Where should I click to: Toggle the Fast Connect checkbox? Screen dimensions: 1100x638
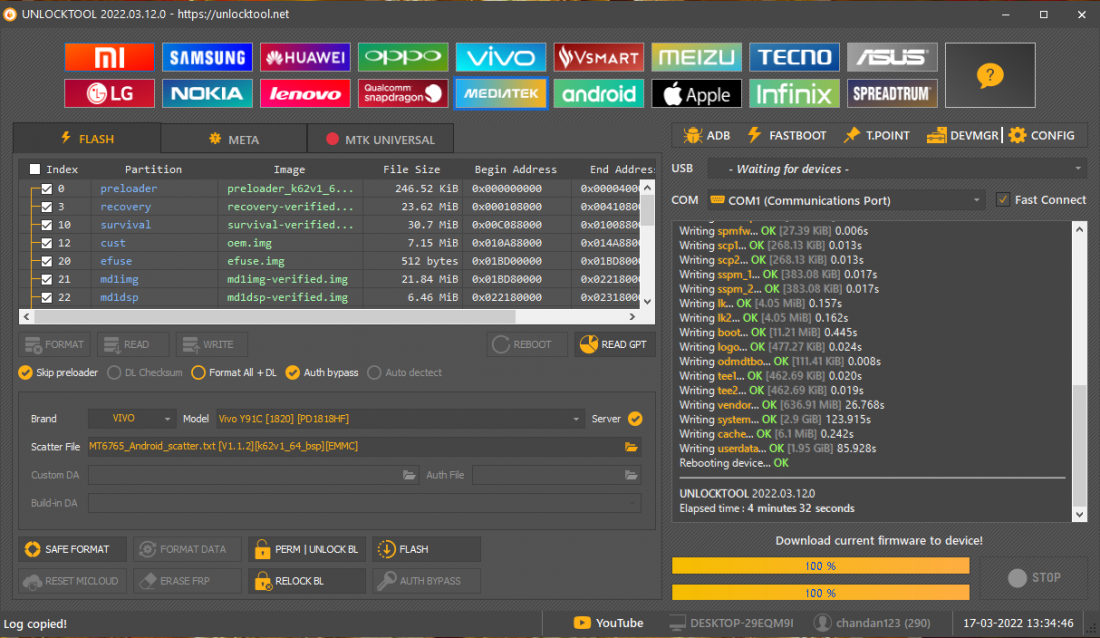(x=1002, y=200)
